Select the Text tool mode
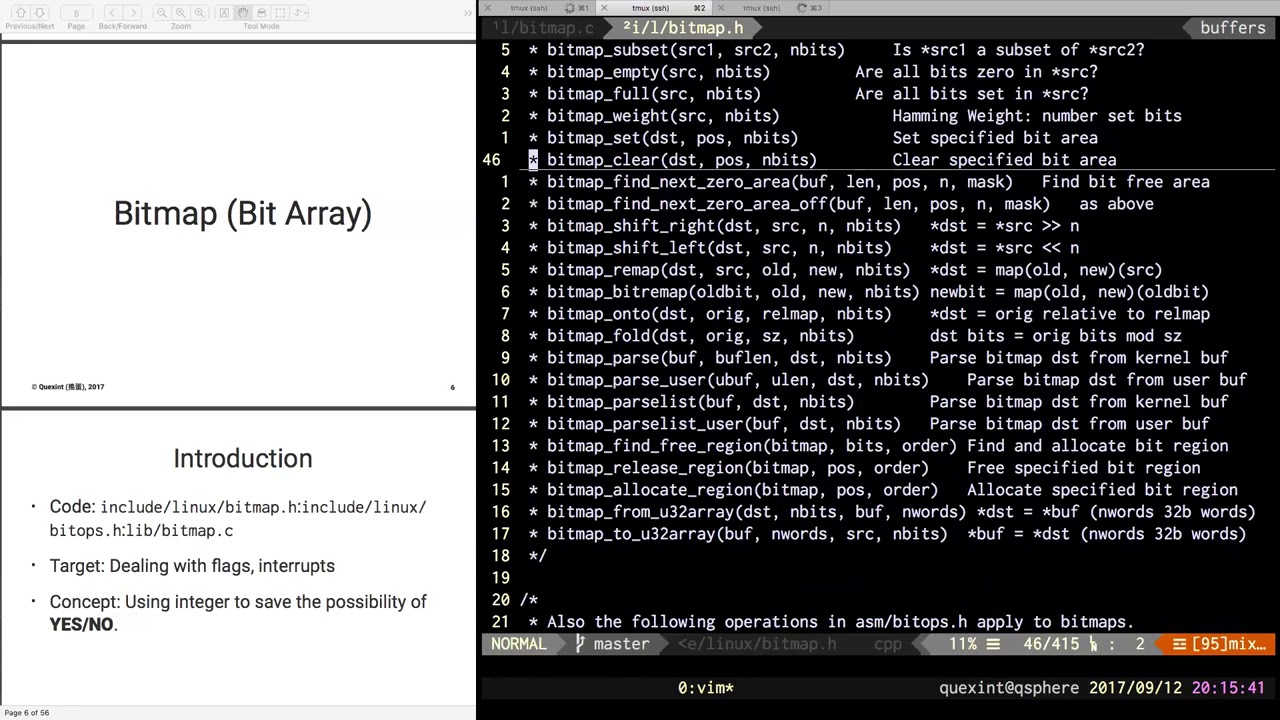The height and width of the screenshot is (720, 1280). 224,13
